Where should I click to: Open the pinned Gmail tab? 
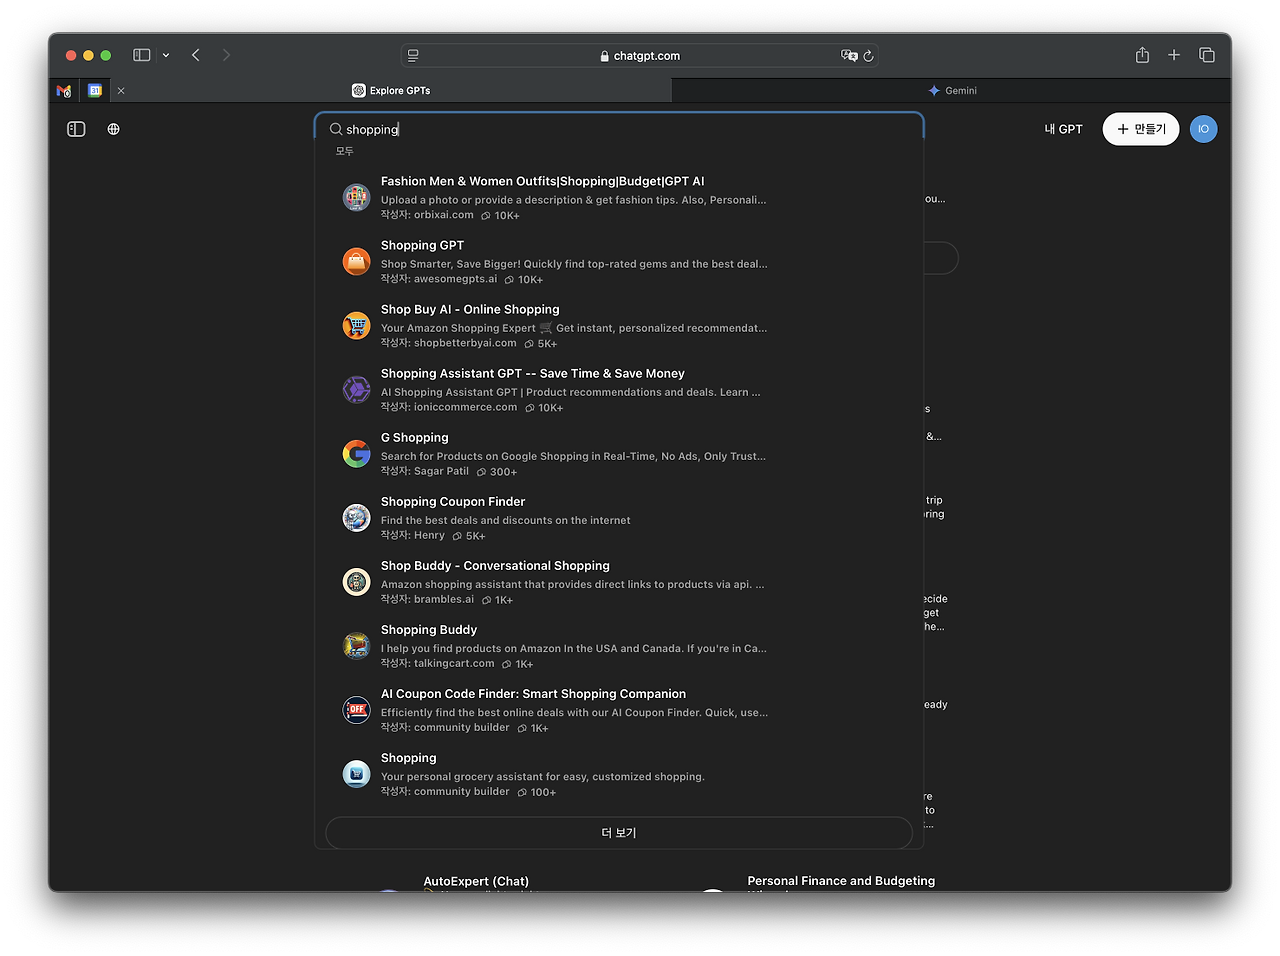[64, 90]
